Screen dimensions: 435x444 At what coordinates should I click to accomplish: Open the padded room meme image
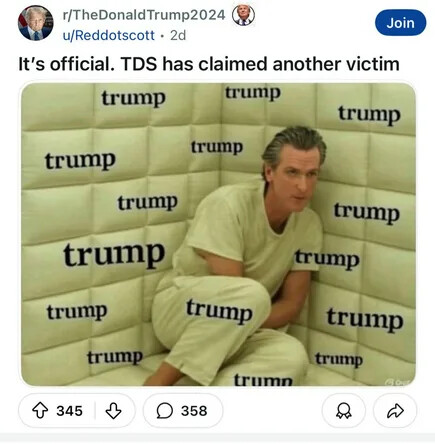coord(218,234)
